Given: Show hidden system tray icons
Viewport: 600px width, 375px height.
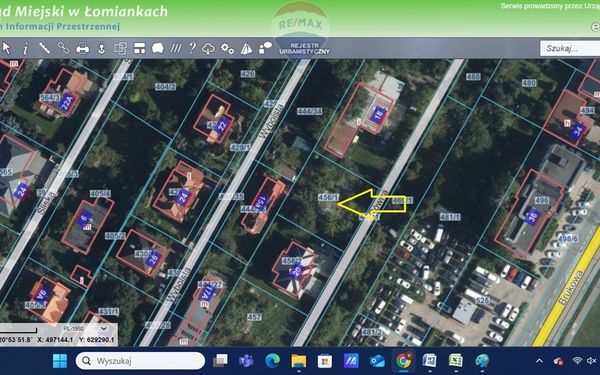Looking at the screenshot, I should pyautogui.click(x=539, y=361).
